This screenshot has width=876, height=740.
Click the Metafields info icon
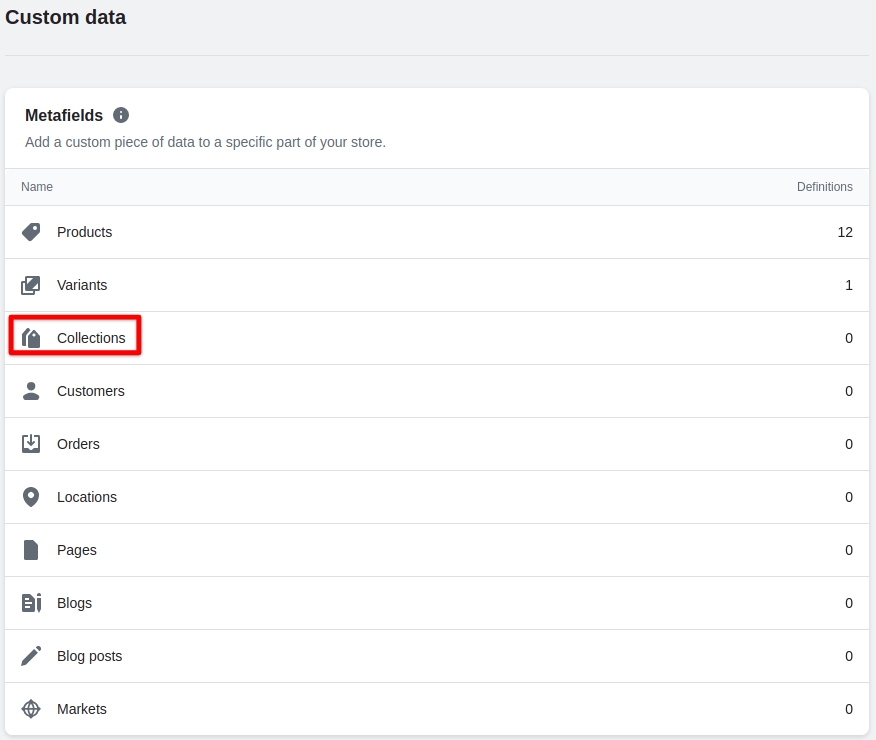(x=121, y=115)
